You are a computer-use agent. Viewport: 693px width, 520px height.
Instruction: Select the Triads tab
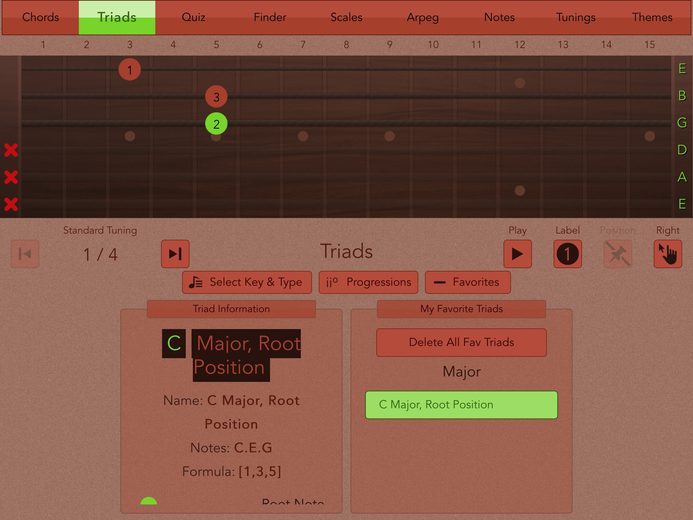pyautogui.click(x=117, y=17)
